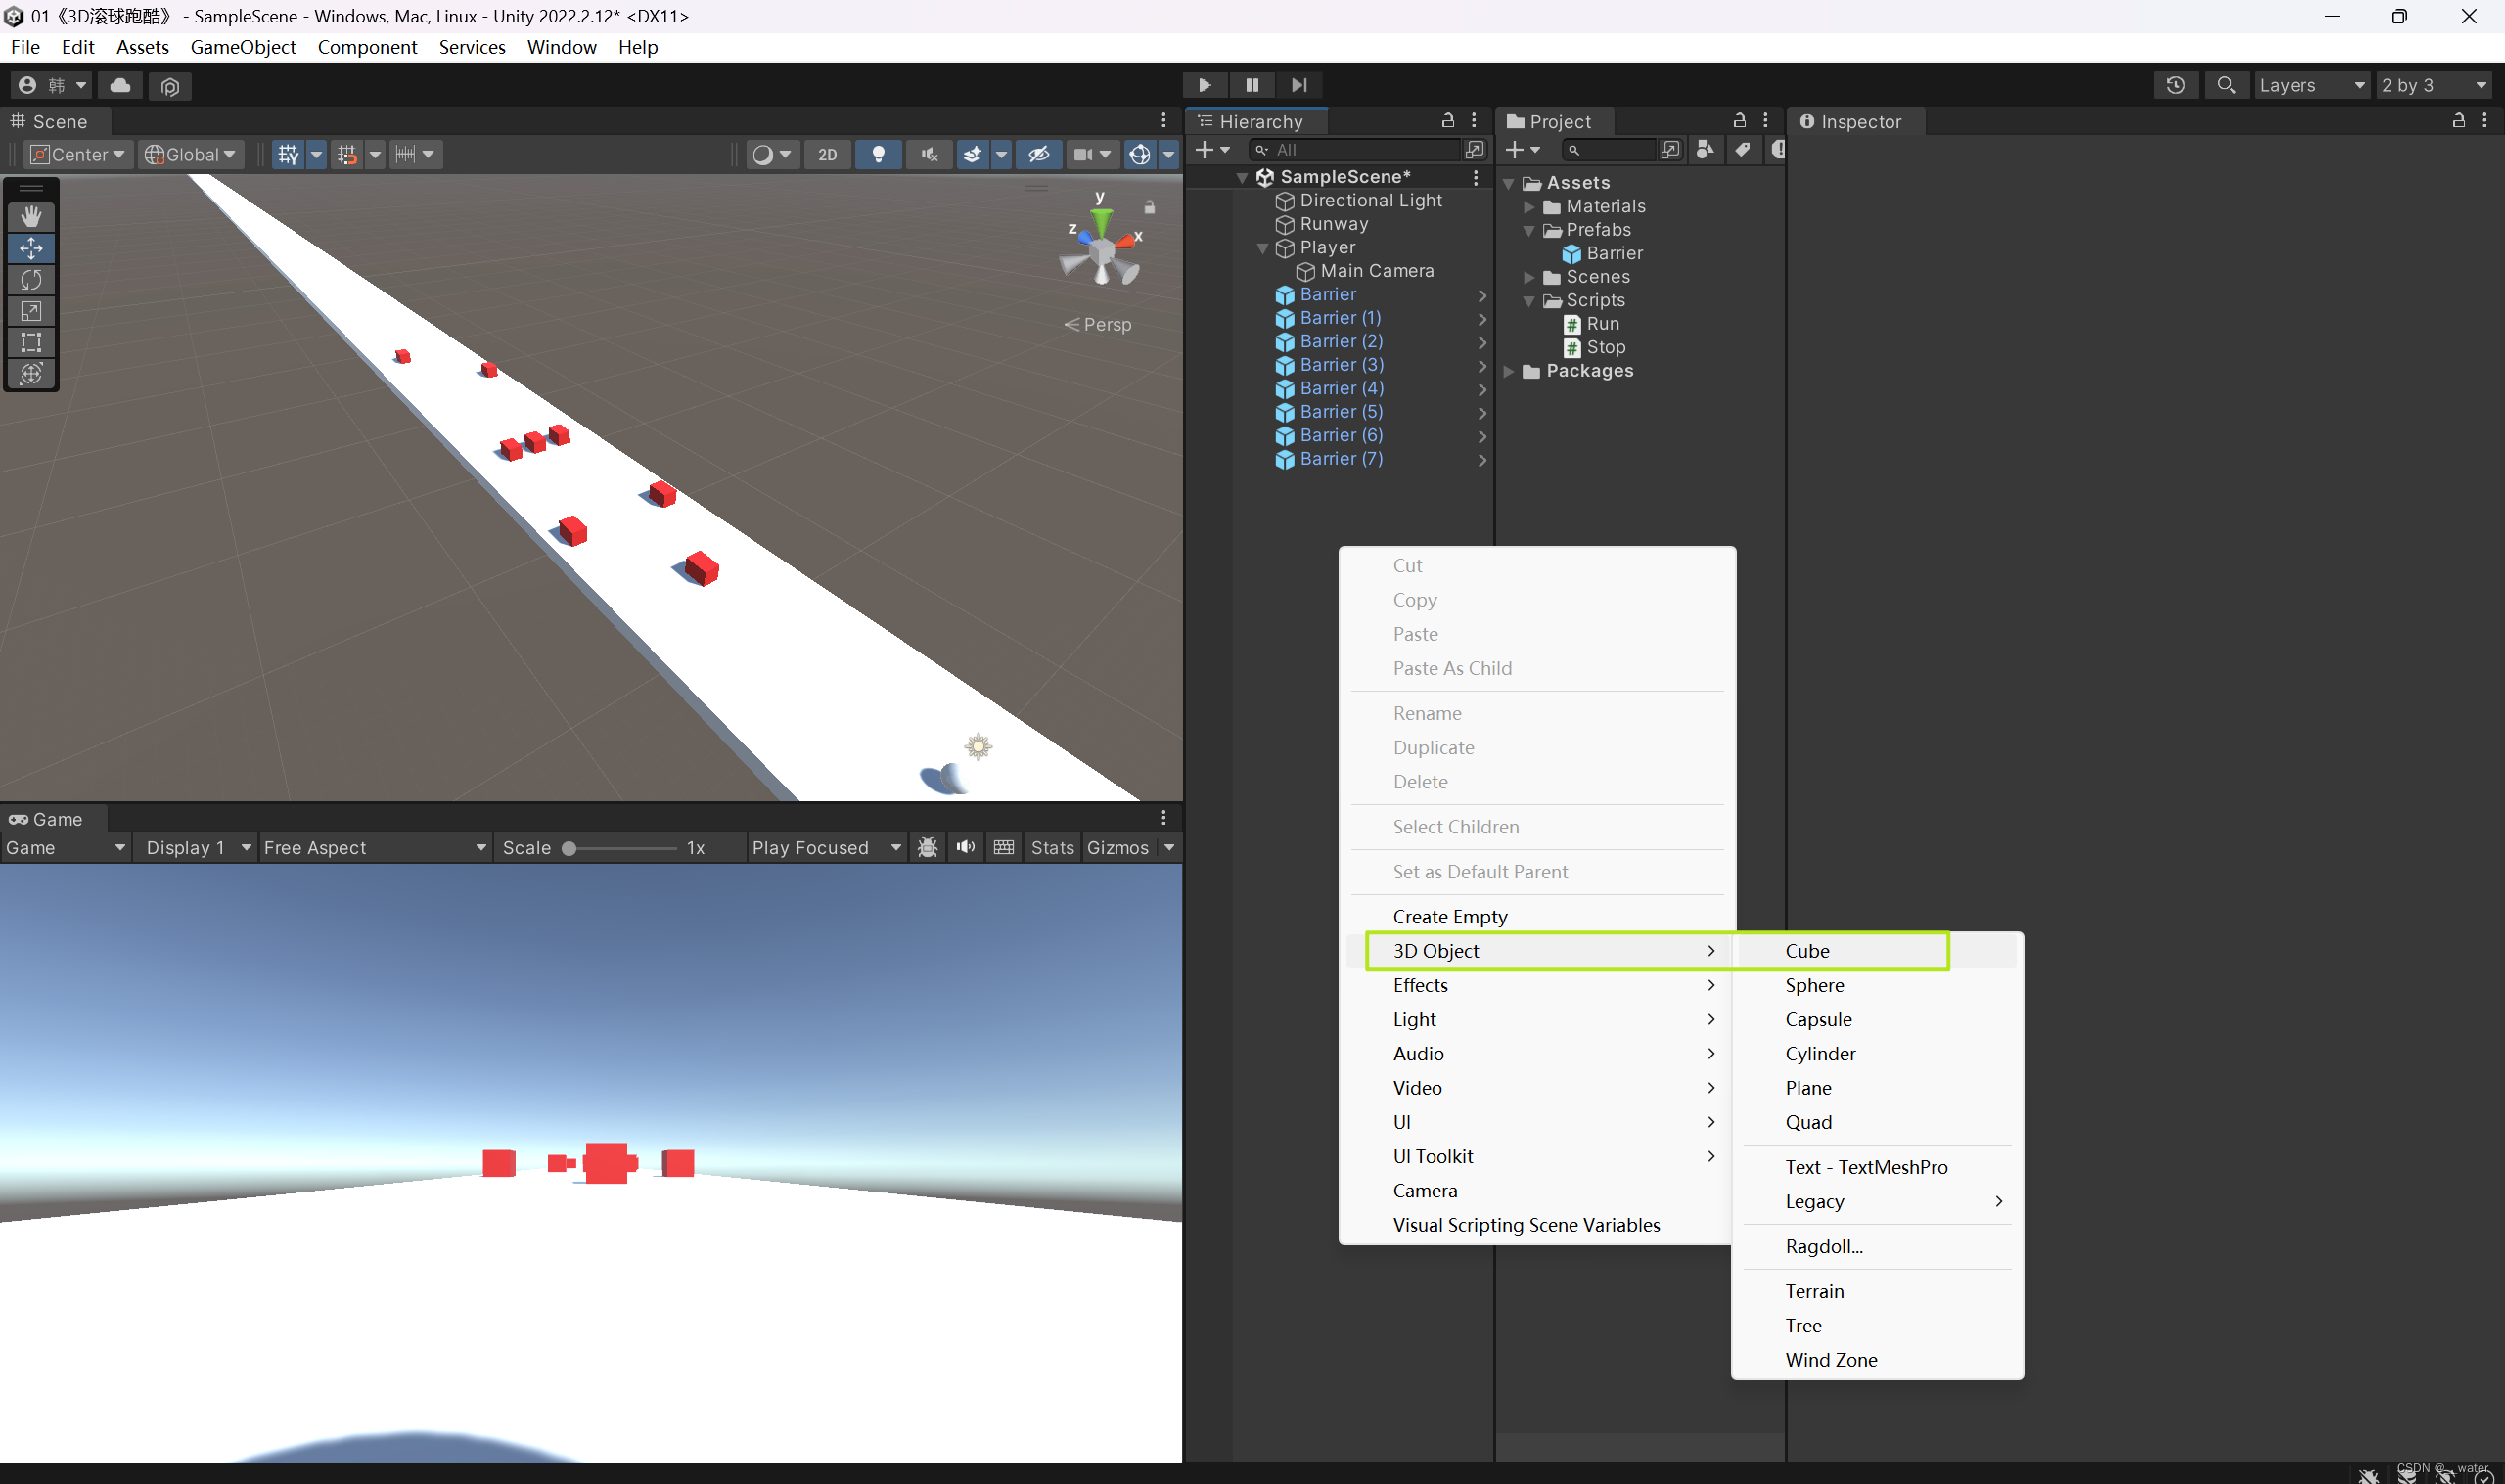
Task: Open the GameObject menu
Action: coord(243,47)
